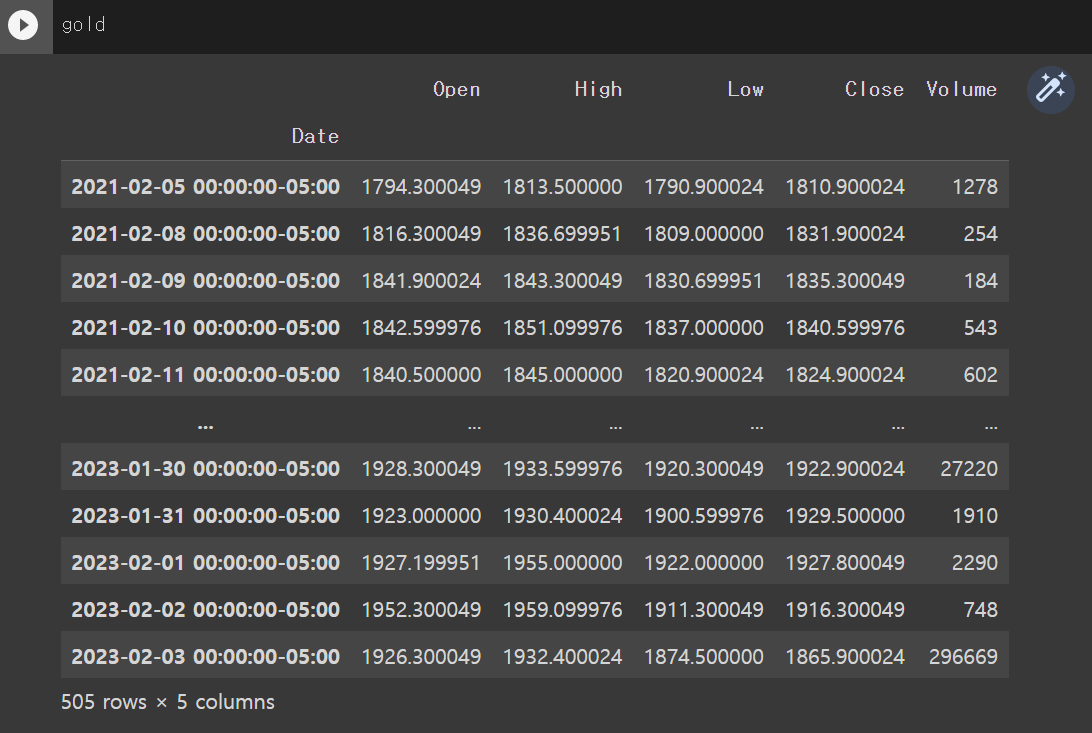Select the 2023-01-30 row label

pos(205,468)
